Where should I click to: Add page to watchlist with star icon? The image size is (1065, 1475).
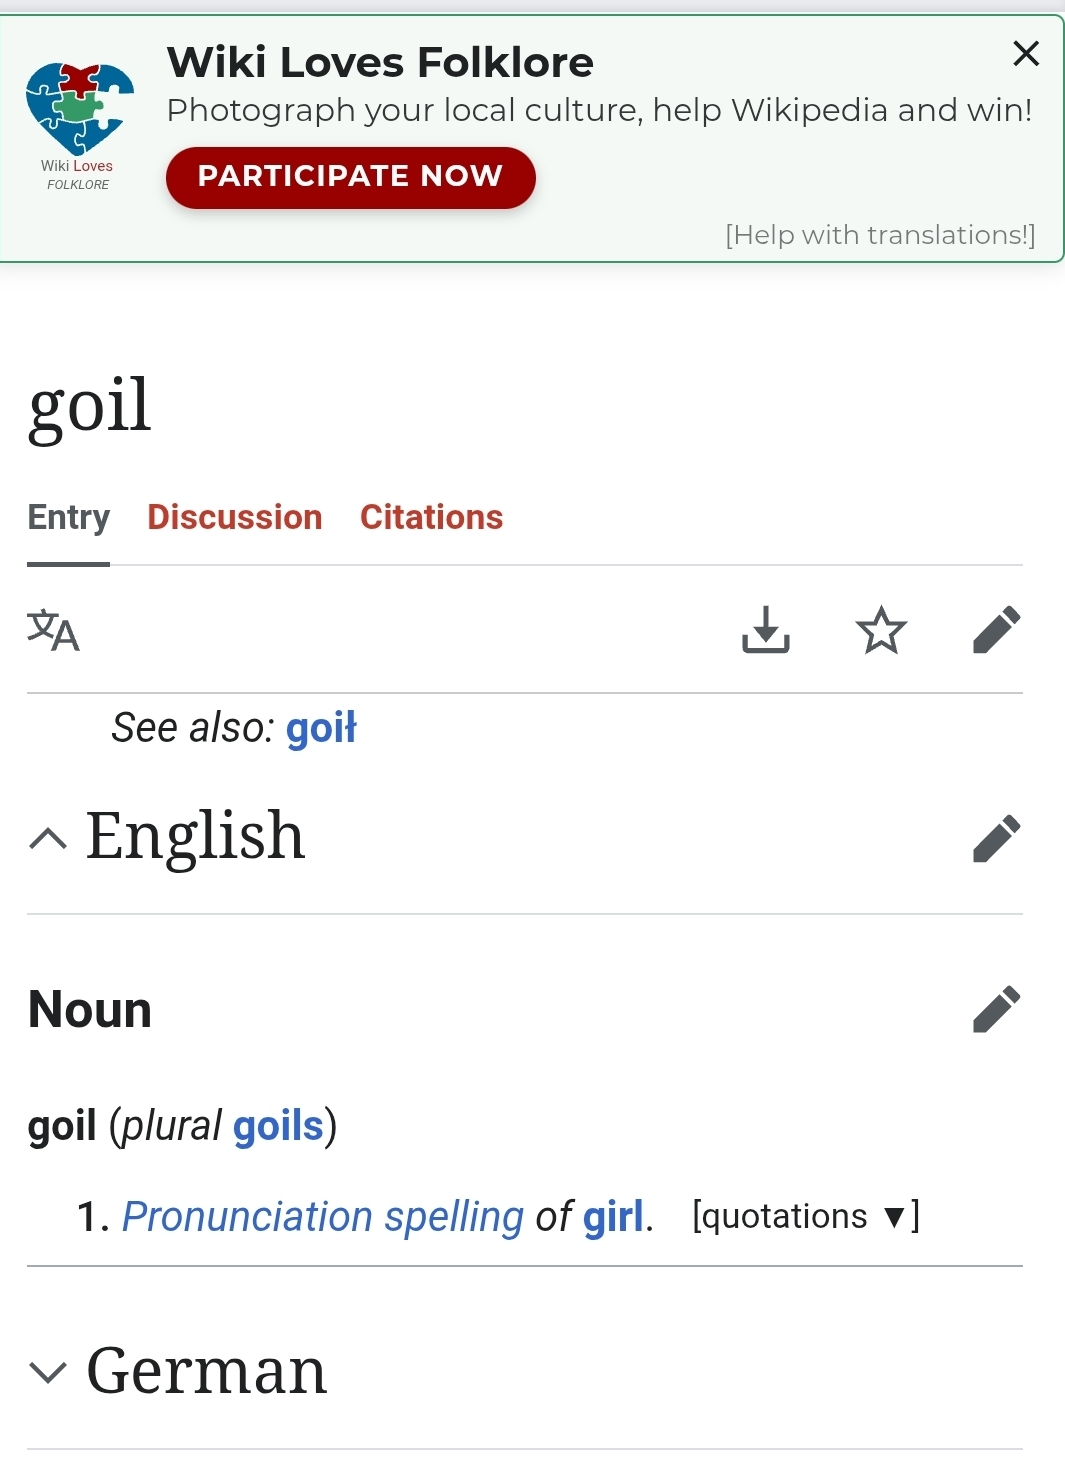coord(881,630)
